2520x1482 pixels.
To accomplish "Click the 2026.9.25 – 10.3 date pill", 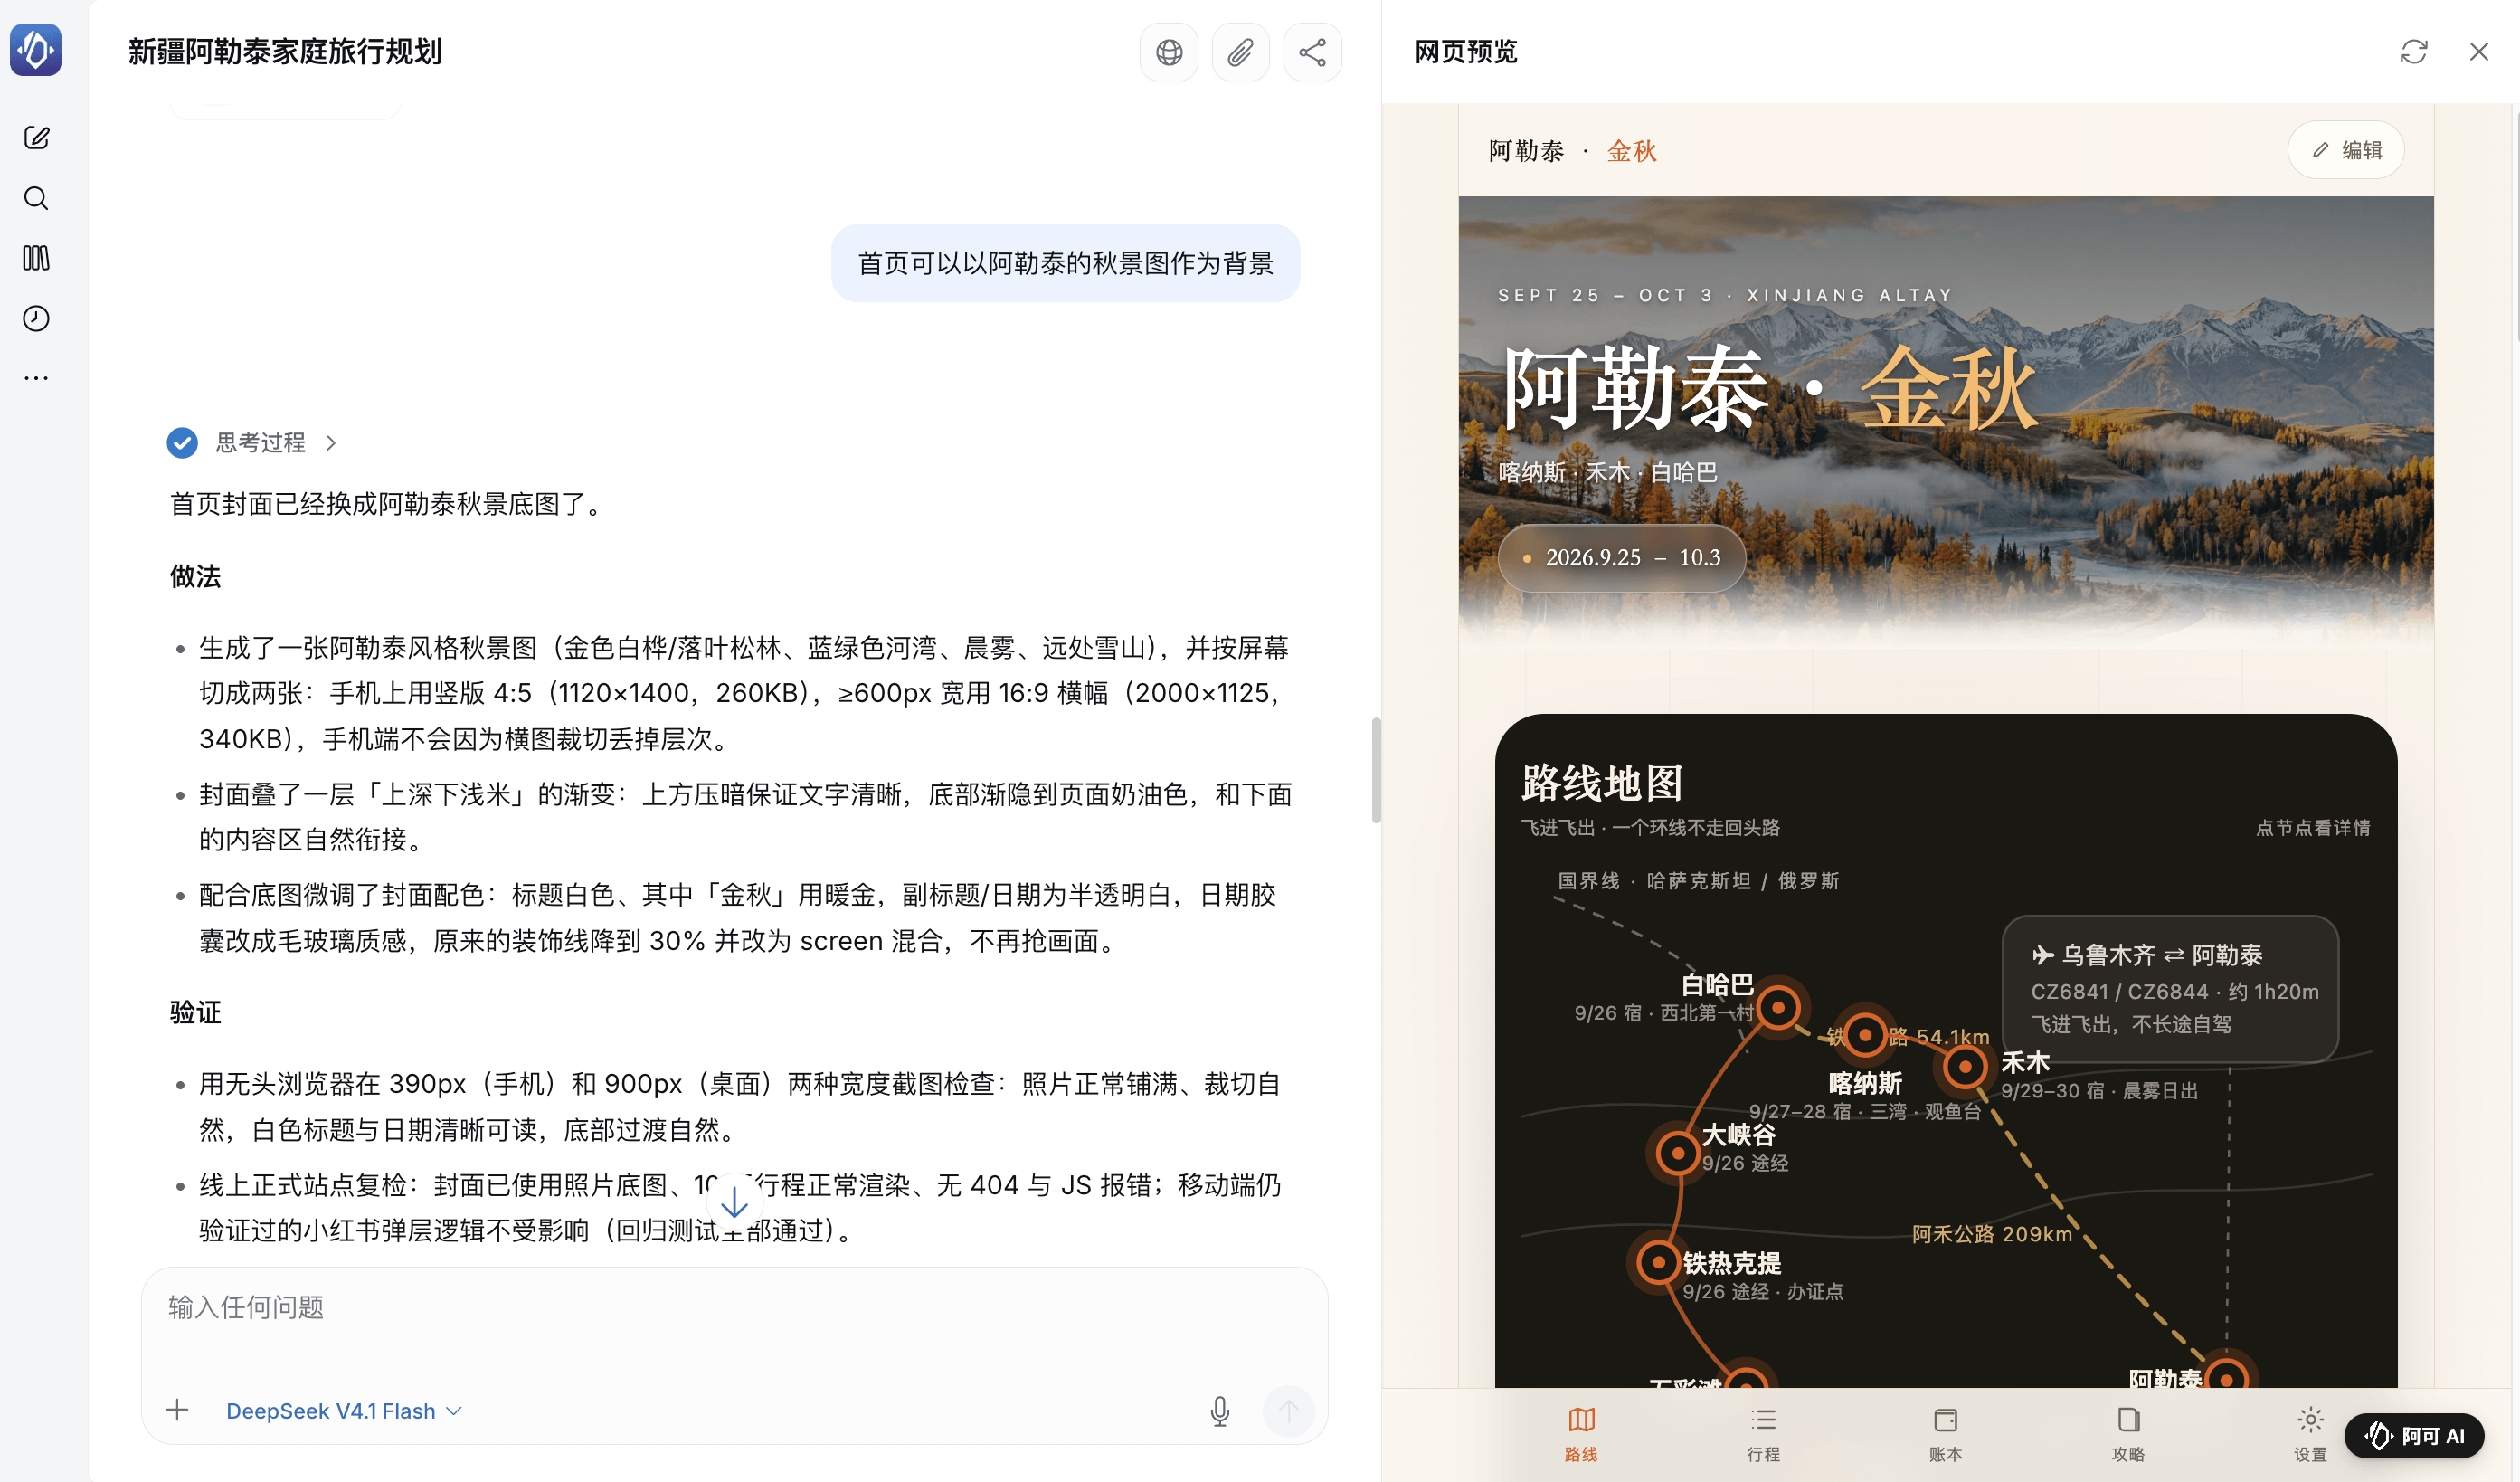I will tap(1622, 558).
